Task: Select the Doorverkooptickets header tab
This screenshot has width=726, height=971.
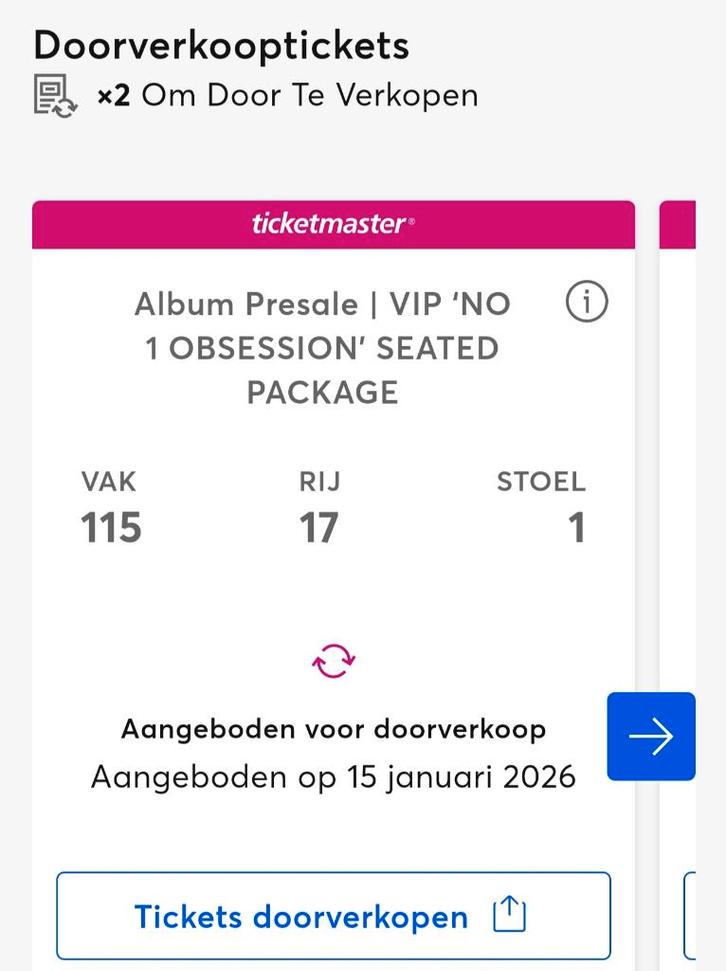Action: [x=221, y=44]
